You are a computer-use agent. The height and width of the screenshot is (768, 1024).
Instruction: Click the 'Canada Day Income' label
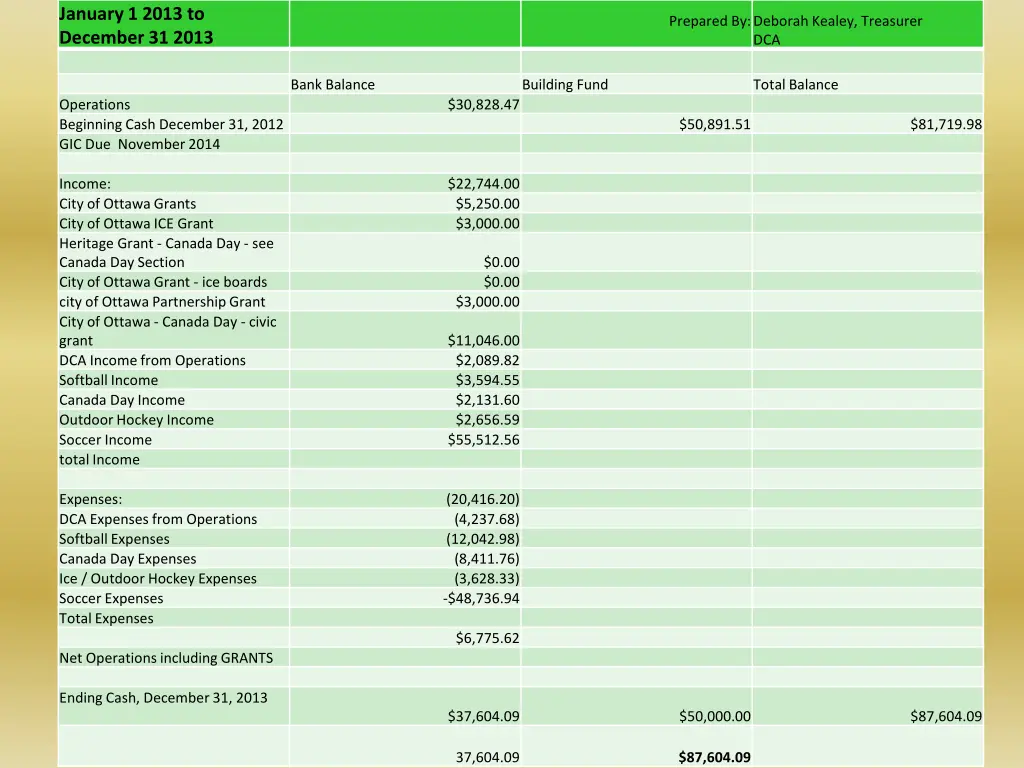coord(121,400)
